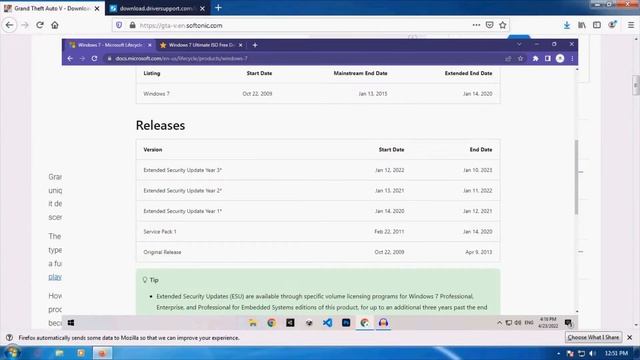Follow the 'play' link on softonic page
Image resolution: width=640 pixels, height=360 pixels.
[x=55, y=277]
